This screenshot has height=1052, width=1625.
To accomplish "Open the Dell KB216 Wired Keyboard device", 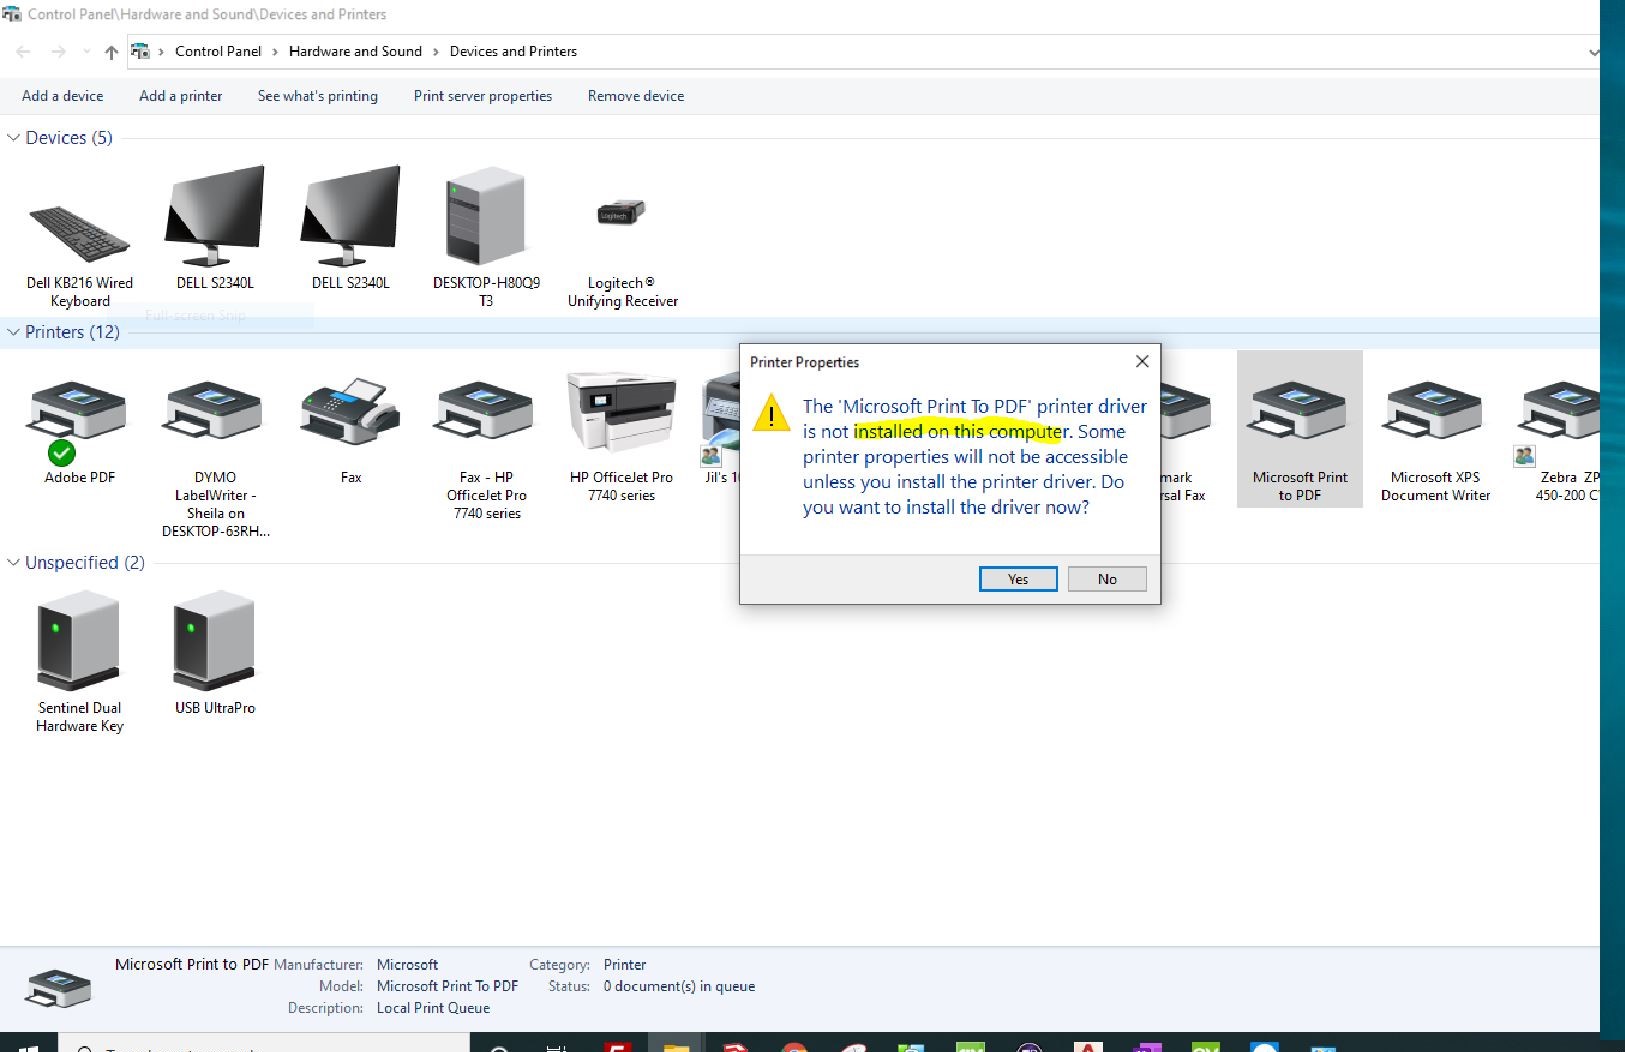I will tap(79, 236).
